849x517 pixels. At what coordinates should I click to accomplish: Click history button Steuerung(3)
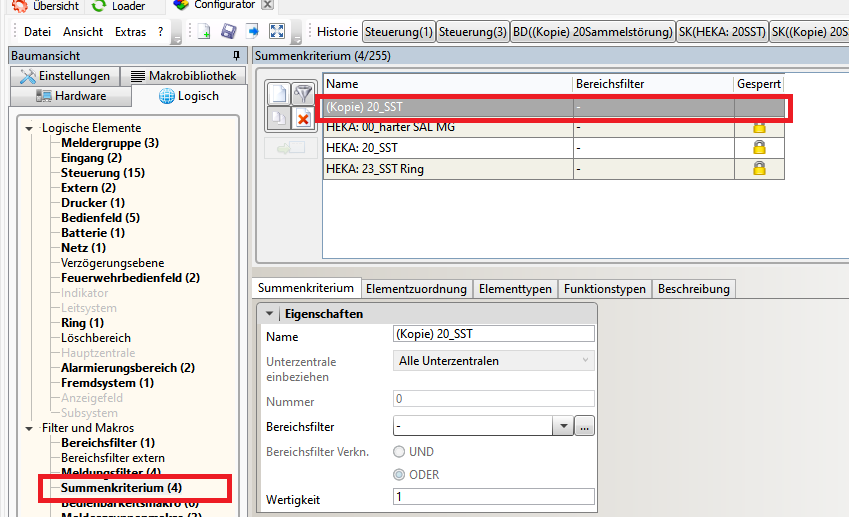pyautogui.click(x=472, y=32)
